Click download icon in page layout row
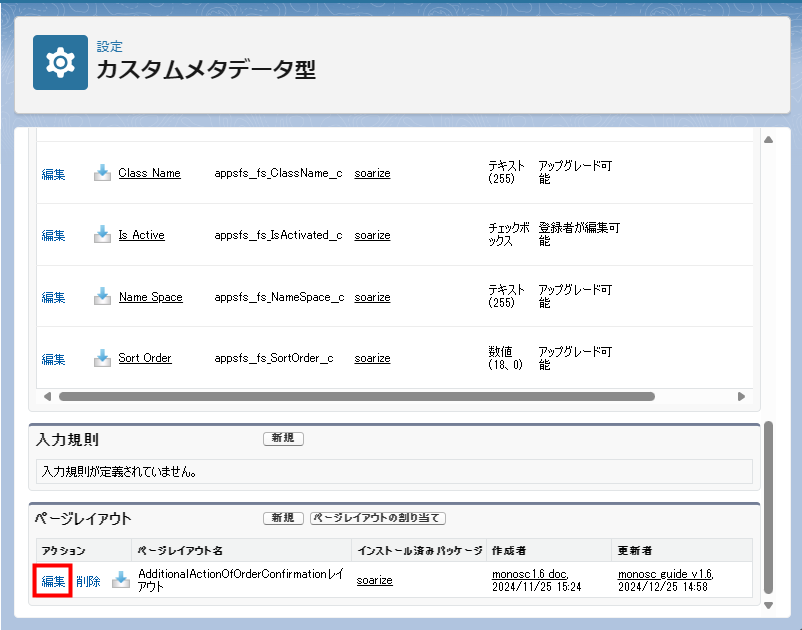The width and height of the screenshot is (802, 630). tap(121, 580)
